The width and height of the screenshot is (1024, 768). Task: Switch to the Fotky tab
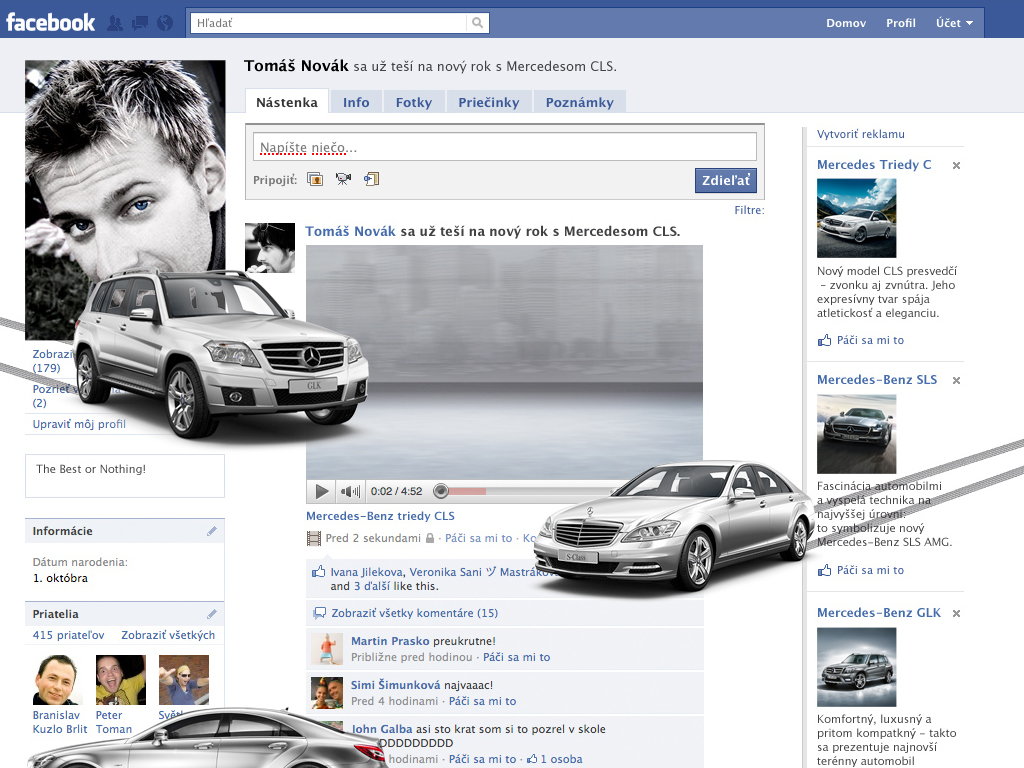413,102
